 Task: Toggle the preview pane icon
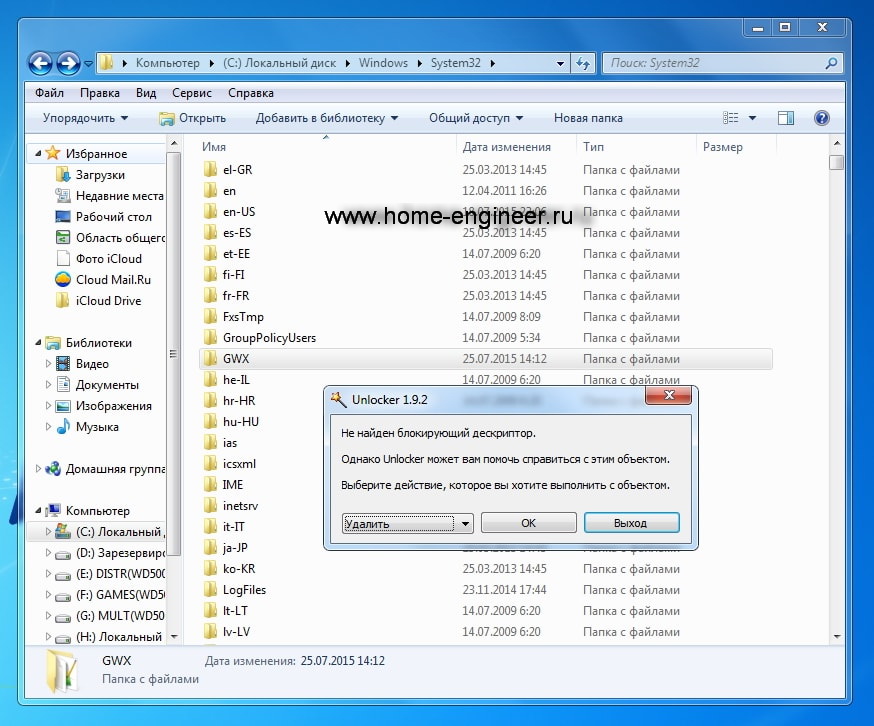coord(786,118)
